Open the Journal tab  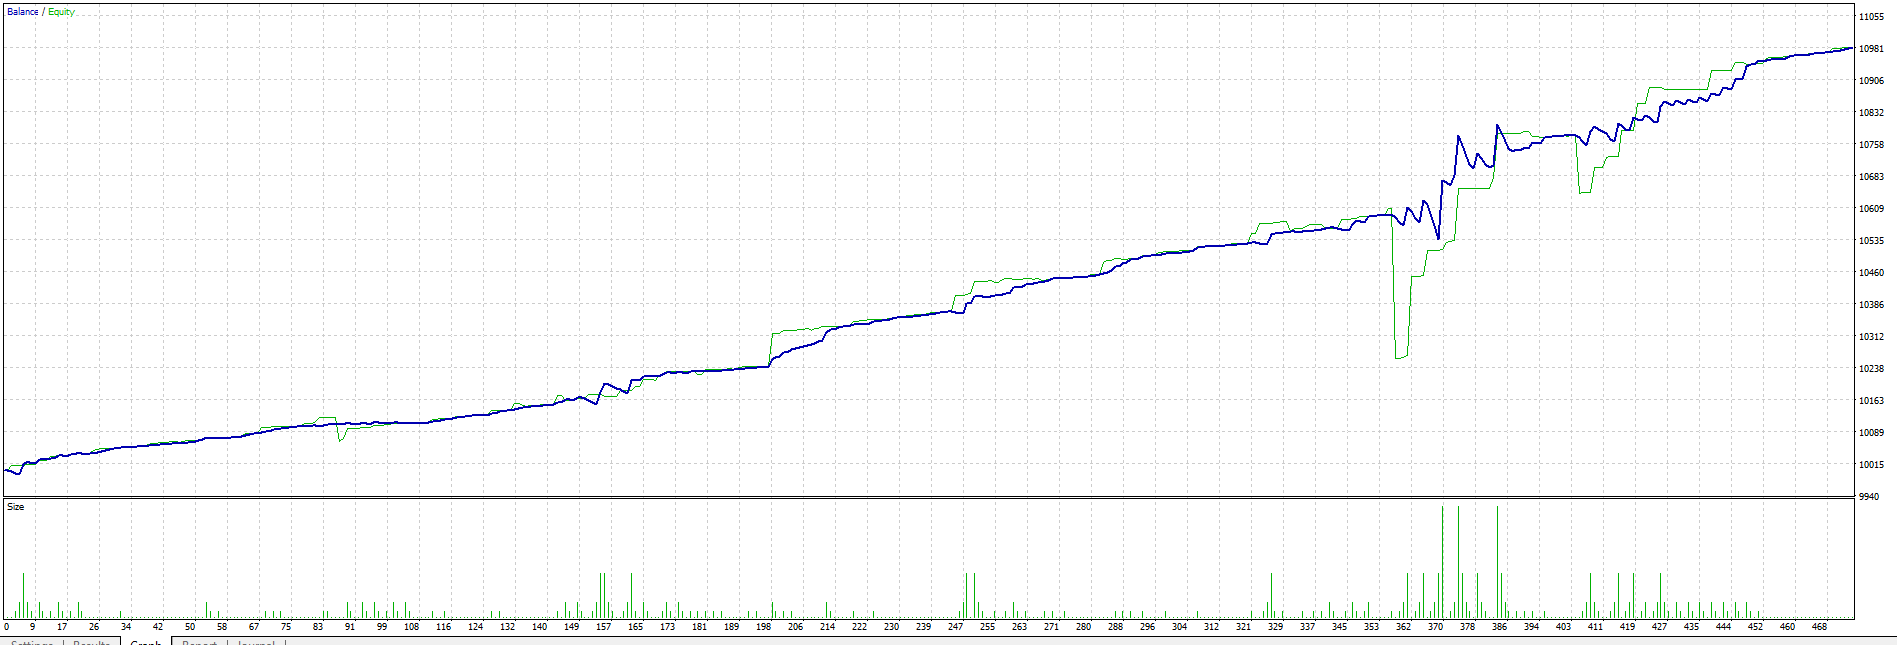coord(256,641)
